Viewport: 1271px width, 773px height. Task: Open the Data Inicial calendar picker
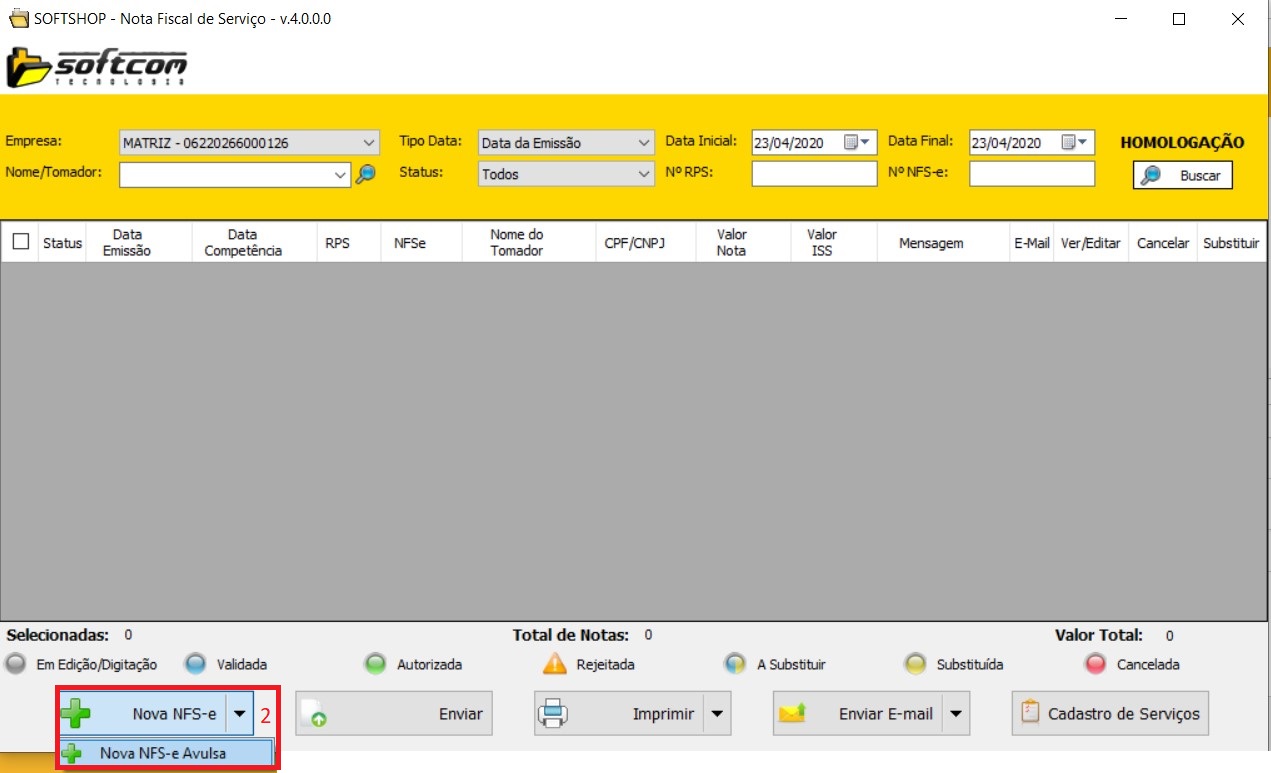859,143
